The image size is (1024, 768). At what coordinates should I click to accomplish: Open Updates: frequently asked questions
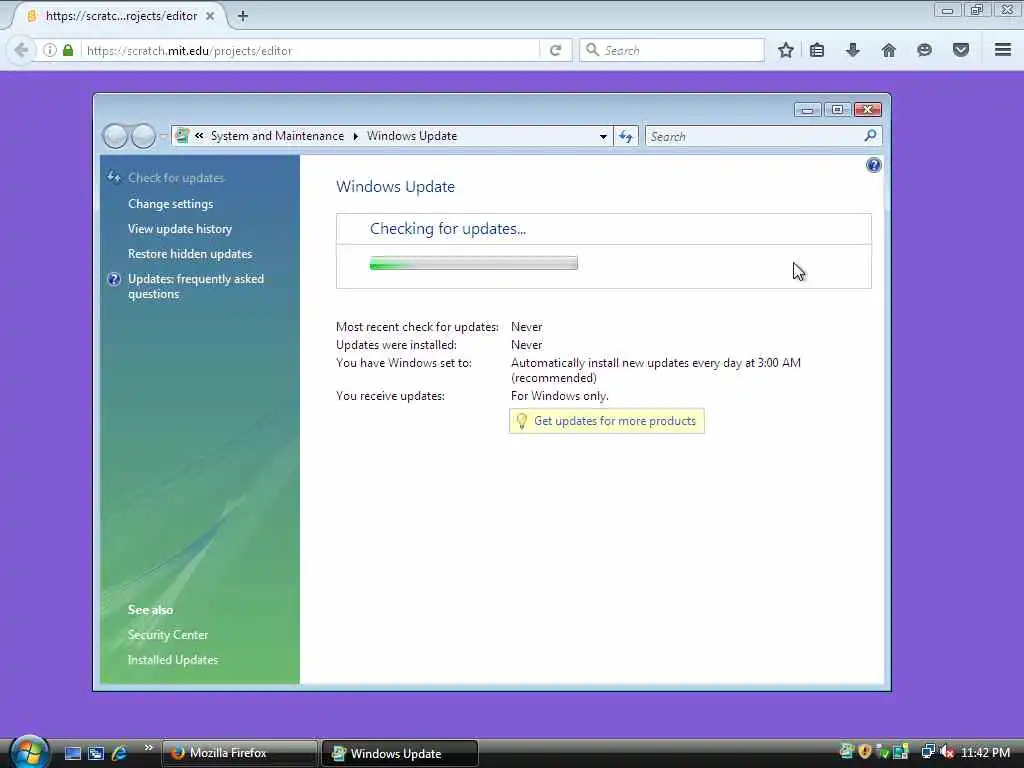coord(196,286)
